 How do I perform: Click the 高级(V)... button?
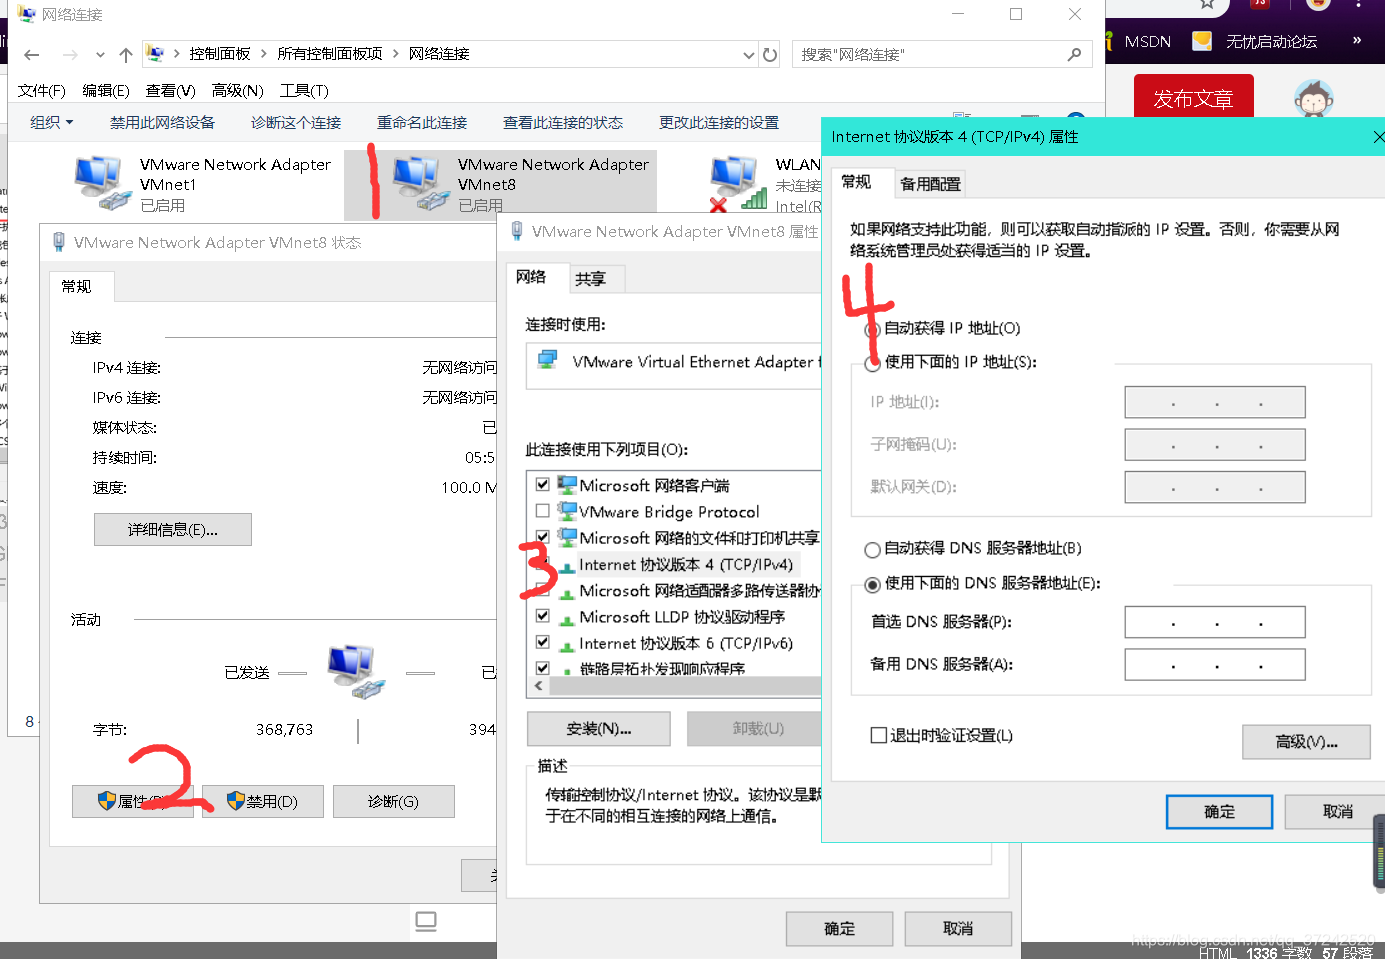1306,742
